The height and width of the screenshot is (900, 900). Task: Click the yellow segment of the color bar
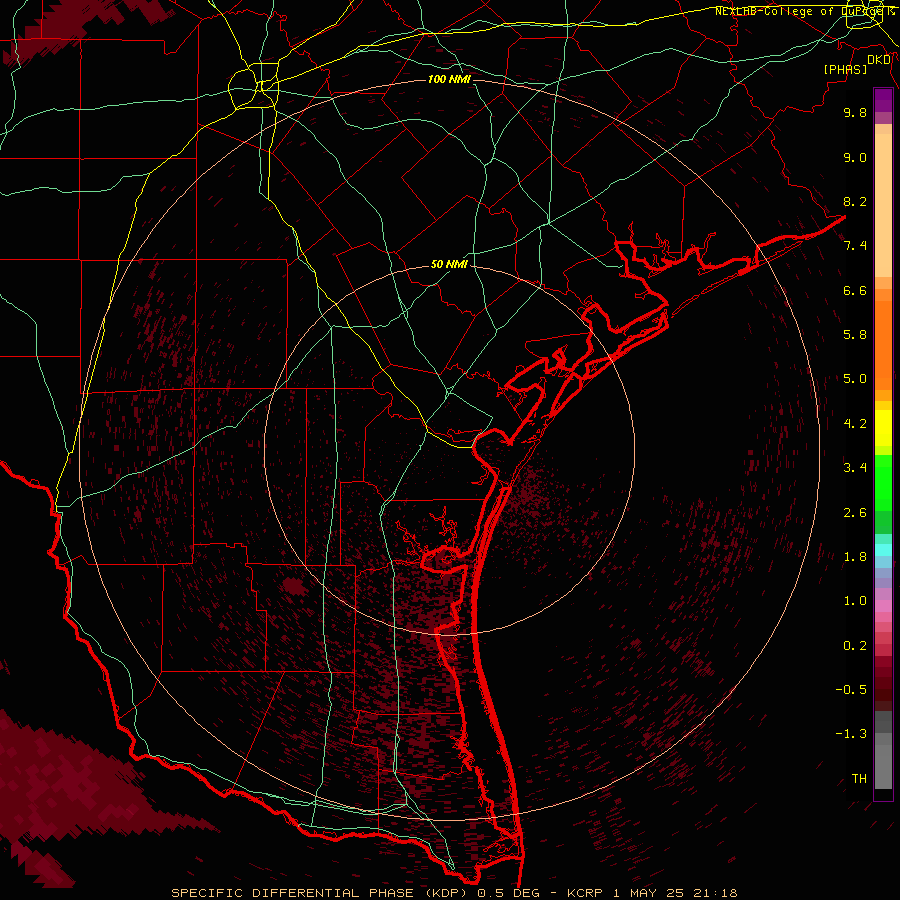point(883,428)
